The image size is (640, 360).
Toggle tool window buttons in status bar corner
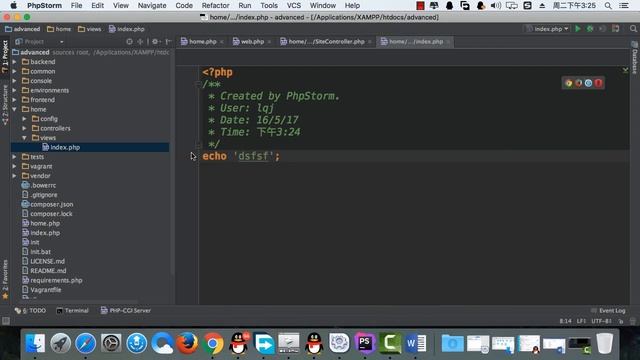[6, 321]
